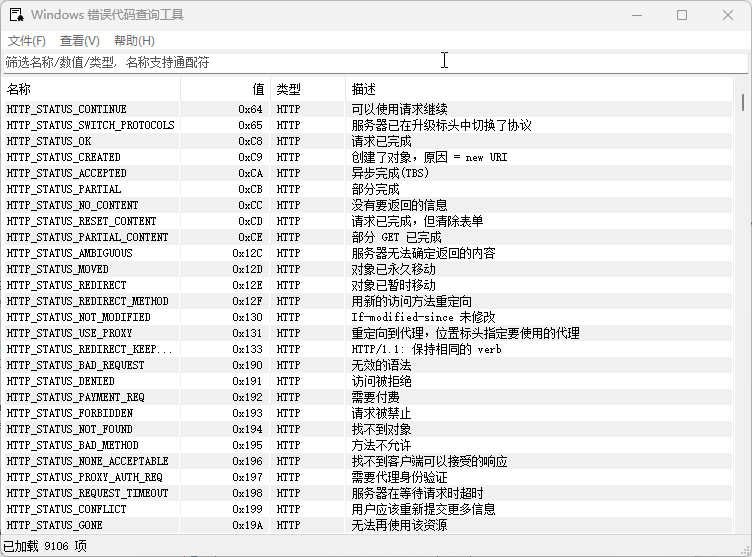This screenshot has width=752, height=557.
Task: Select the HTTP_STATUS_BAD_REQUEST entry
Action: click(x=368, y=365)
